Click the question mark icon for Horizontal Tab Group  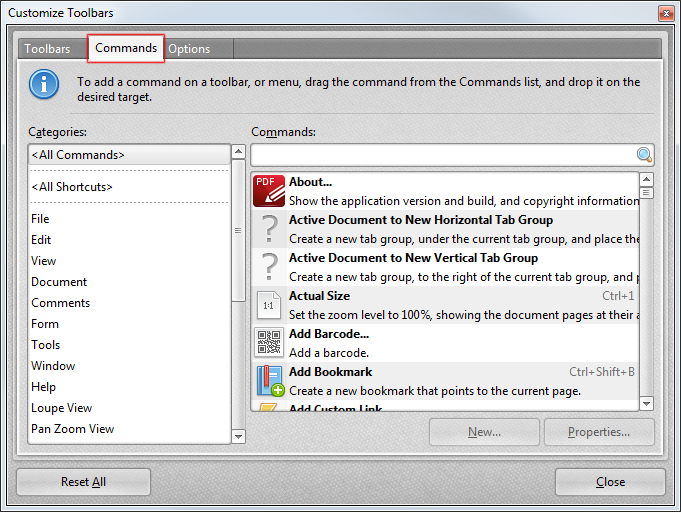coord(269,229)
